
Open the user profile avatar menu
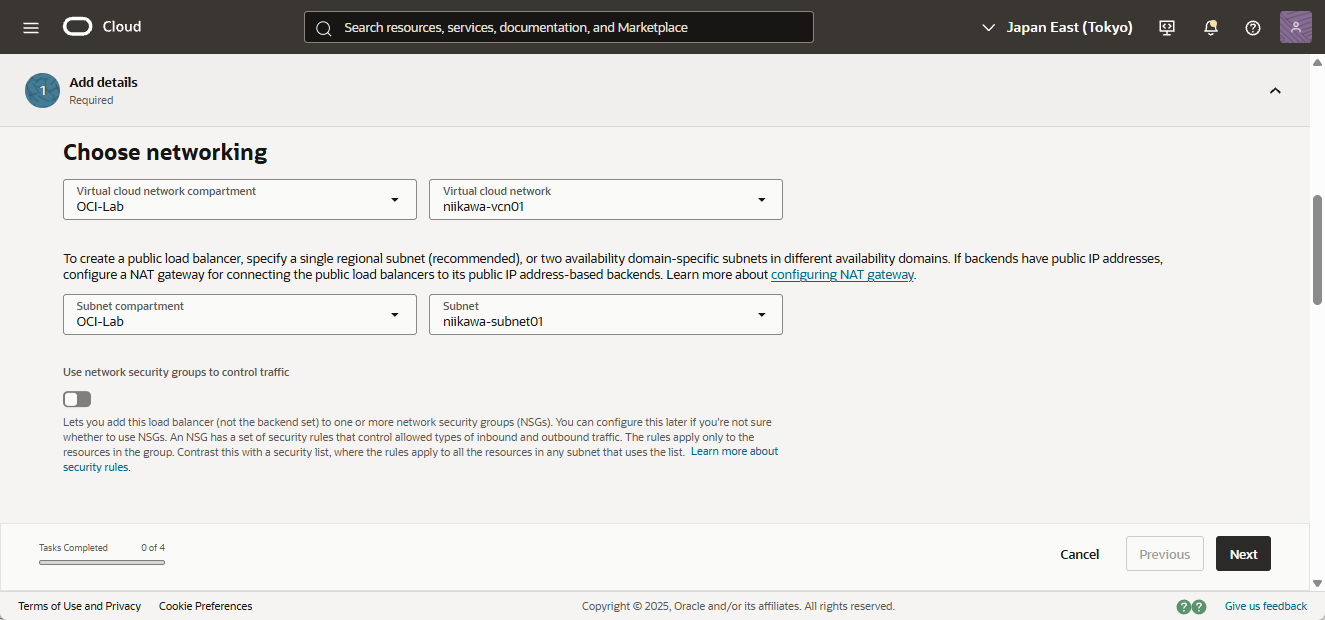tap(1295, 27)
